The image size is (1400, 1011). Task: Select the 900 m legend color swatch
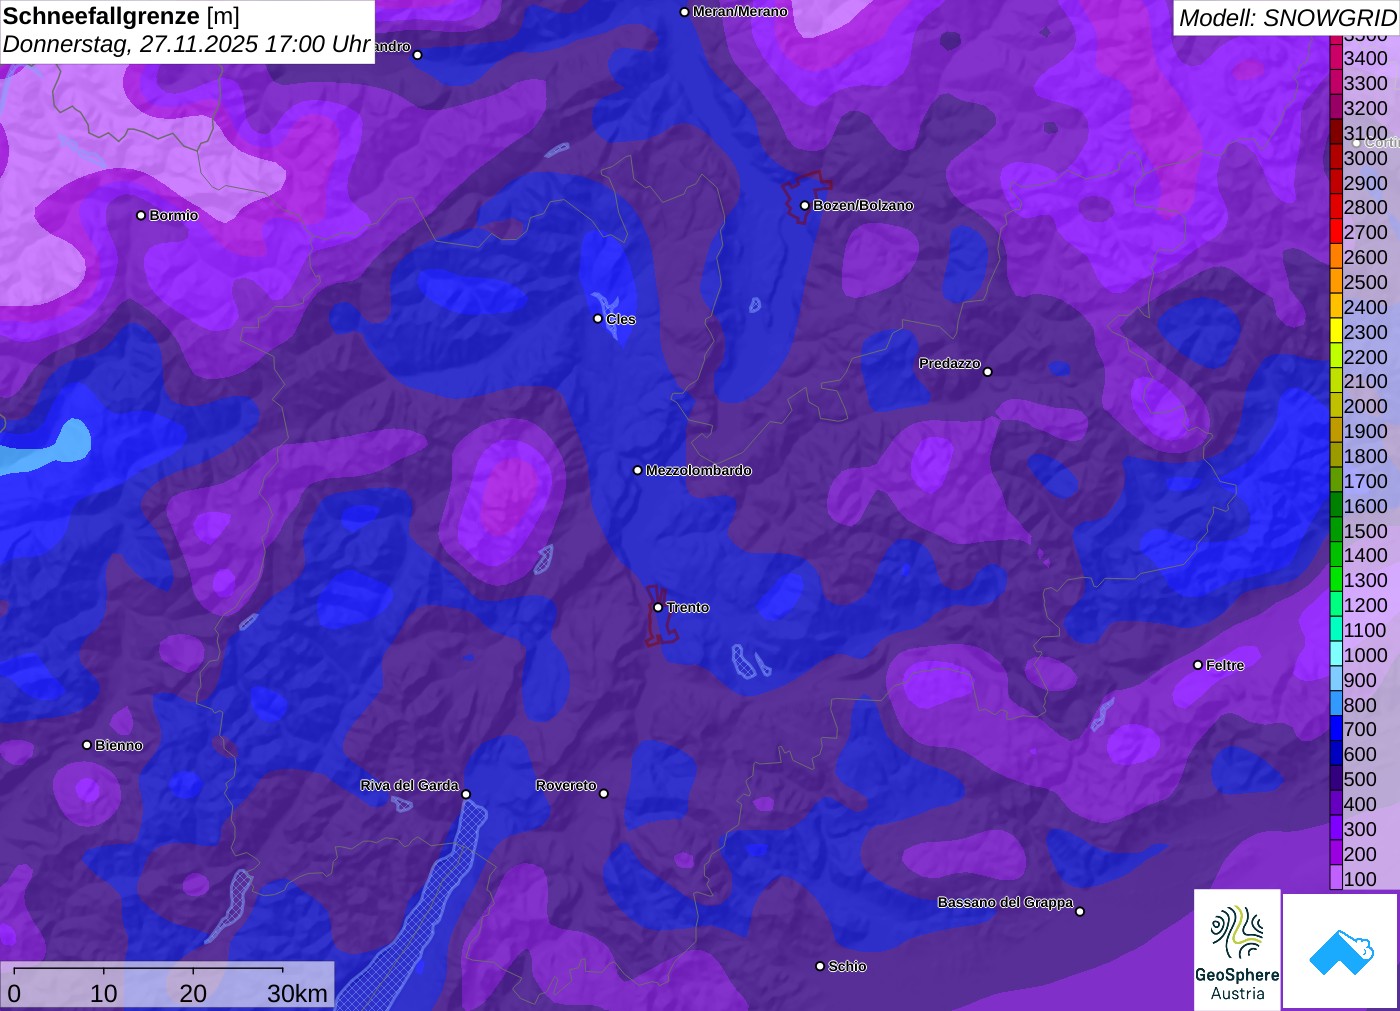[1335, 680]
